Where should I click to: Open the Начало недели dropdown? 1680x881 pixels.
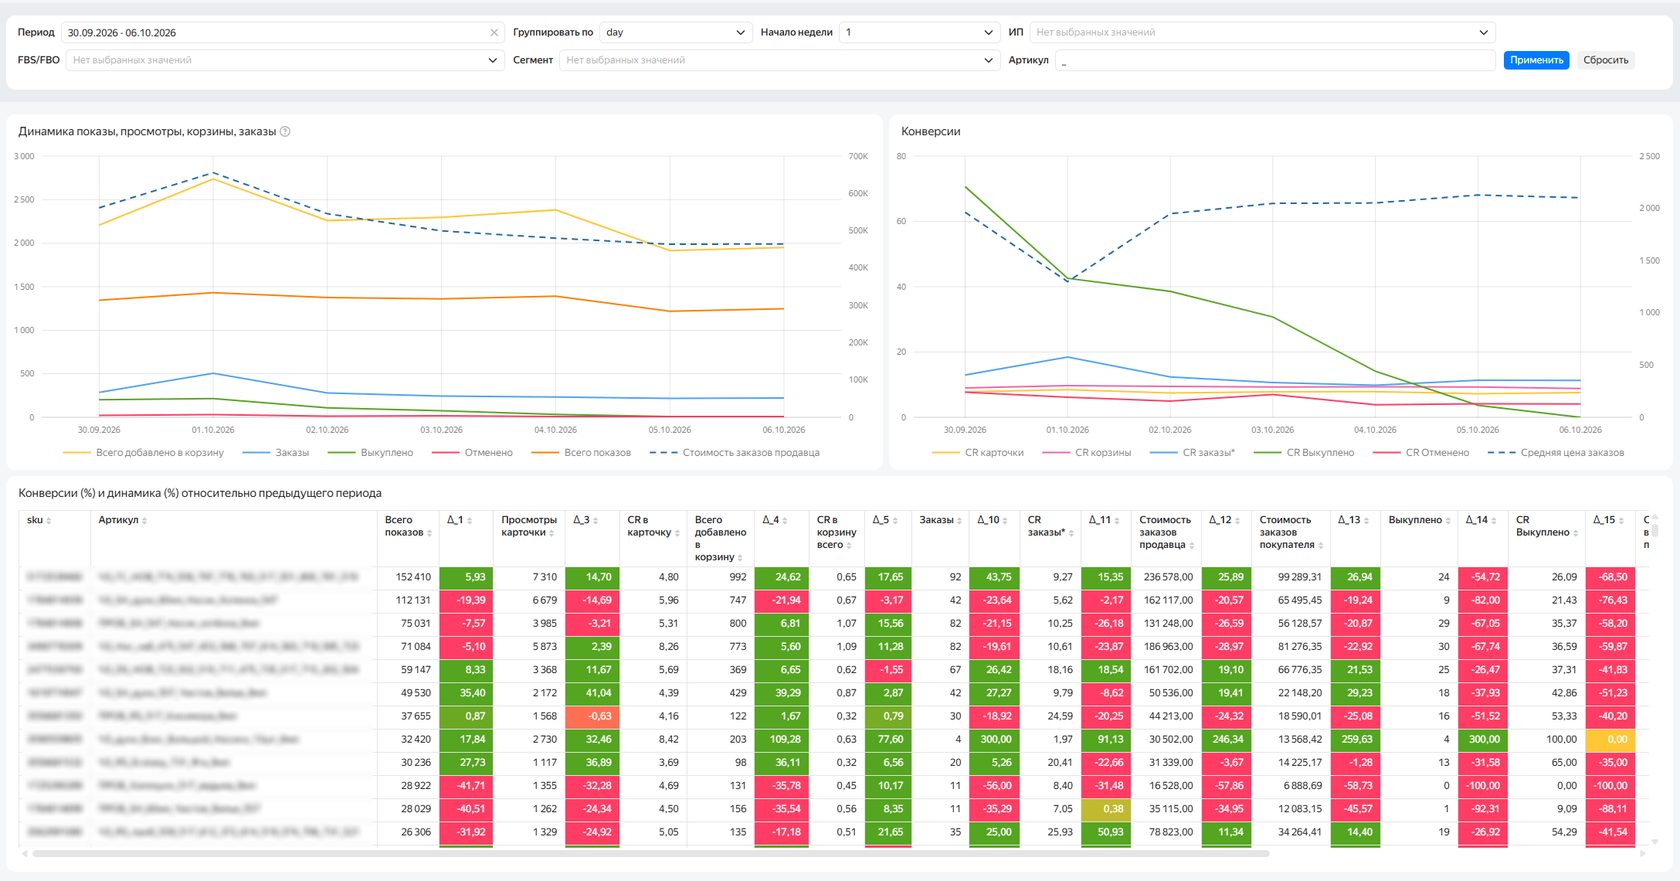919,33
